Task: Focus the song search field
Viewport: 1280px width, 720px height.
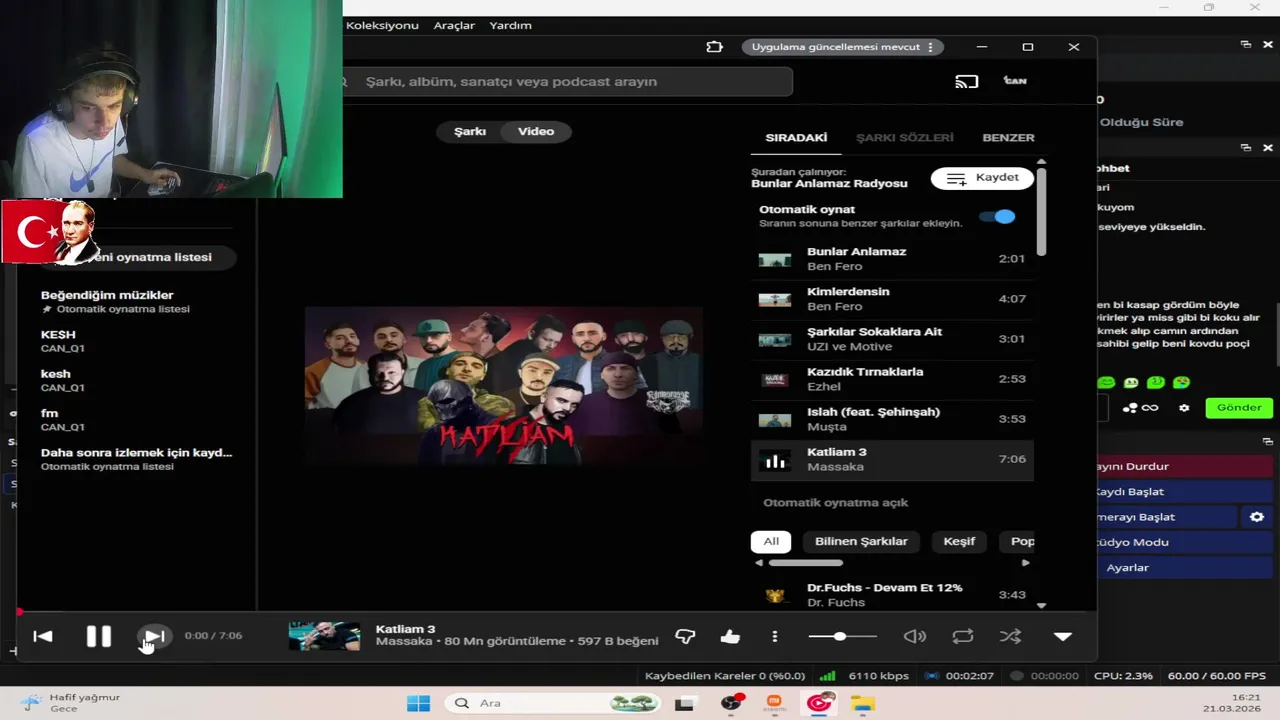Action: 567,81
